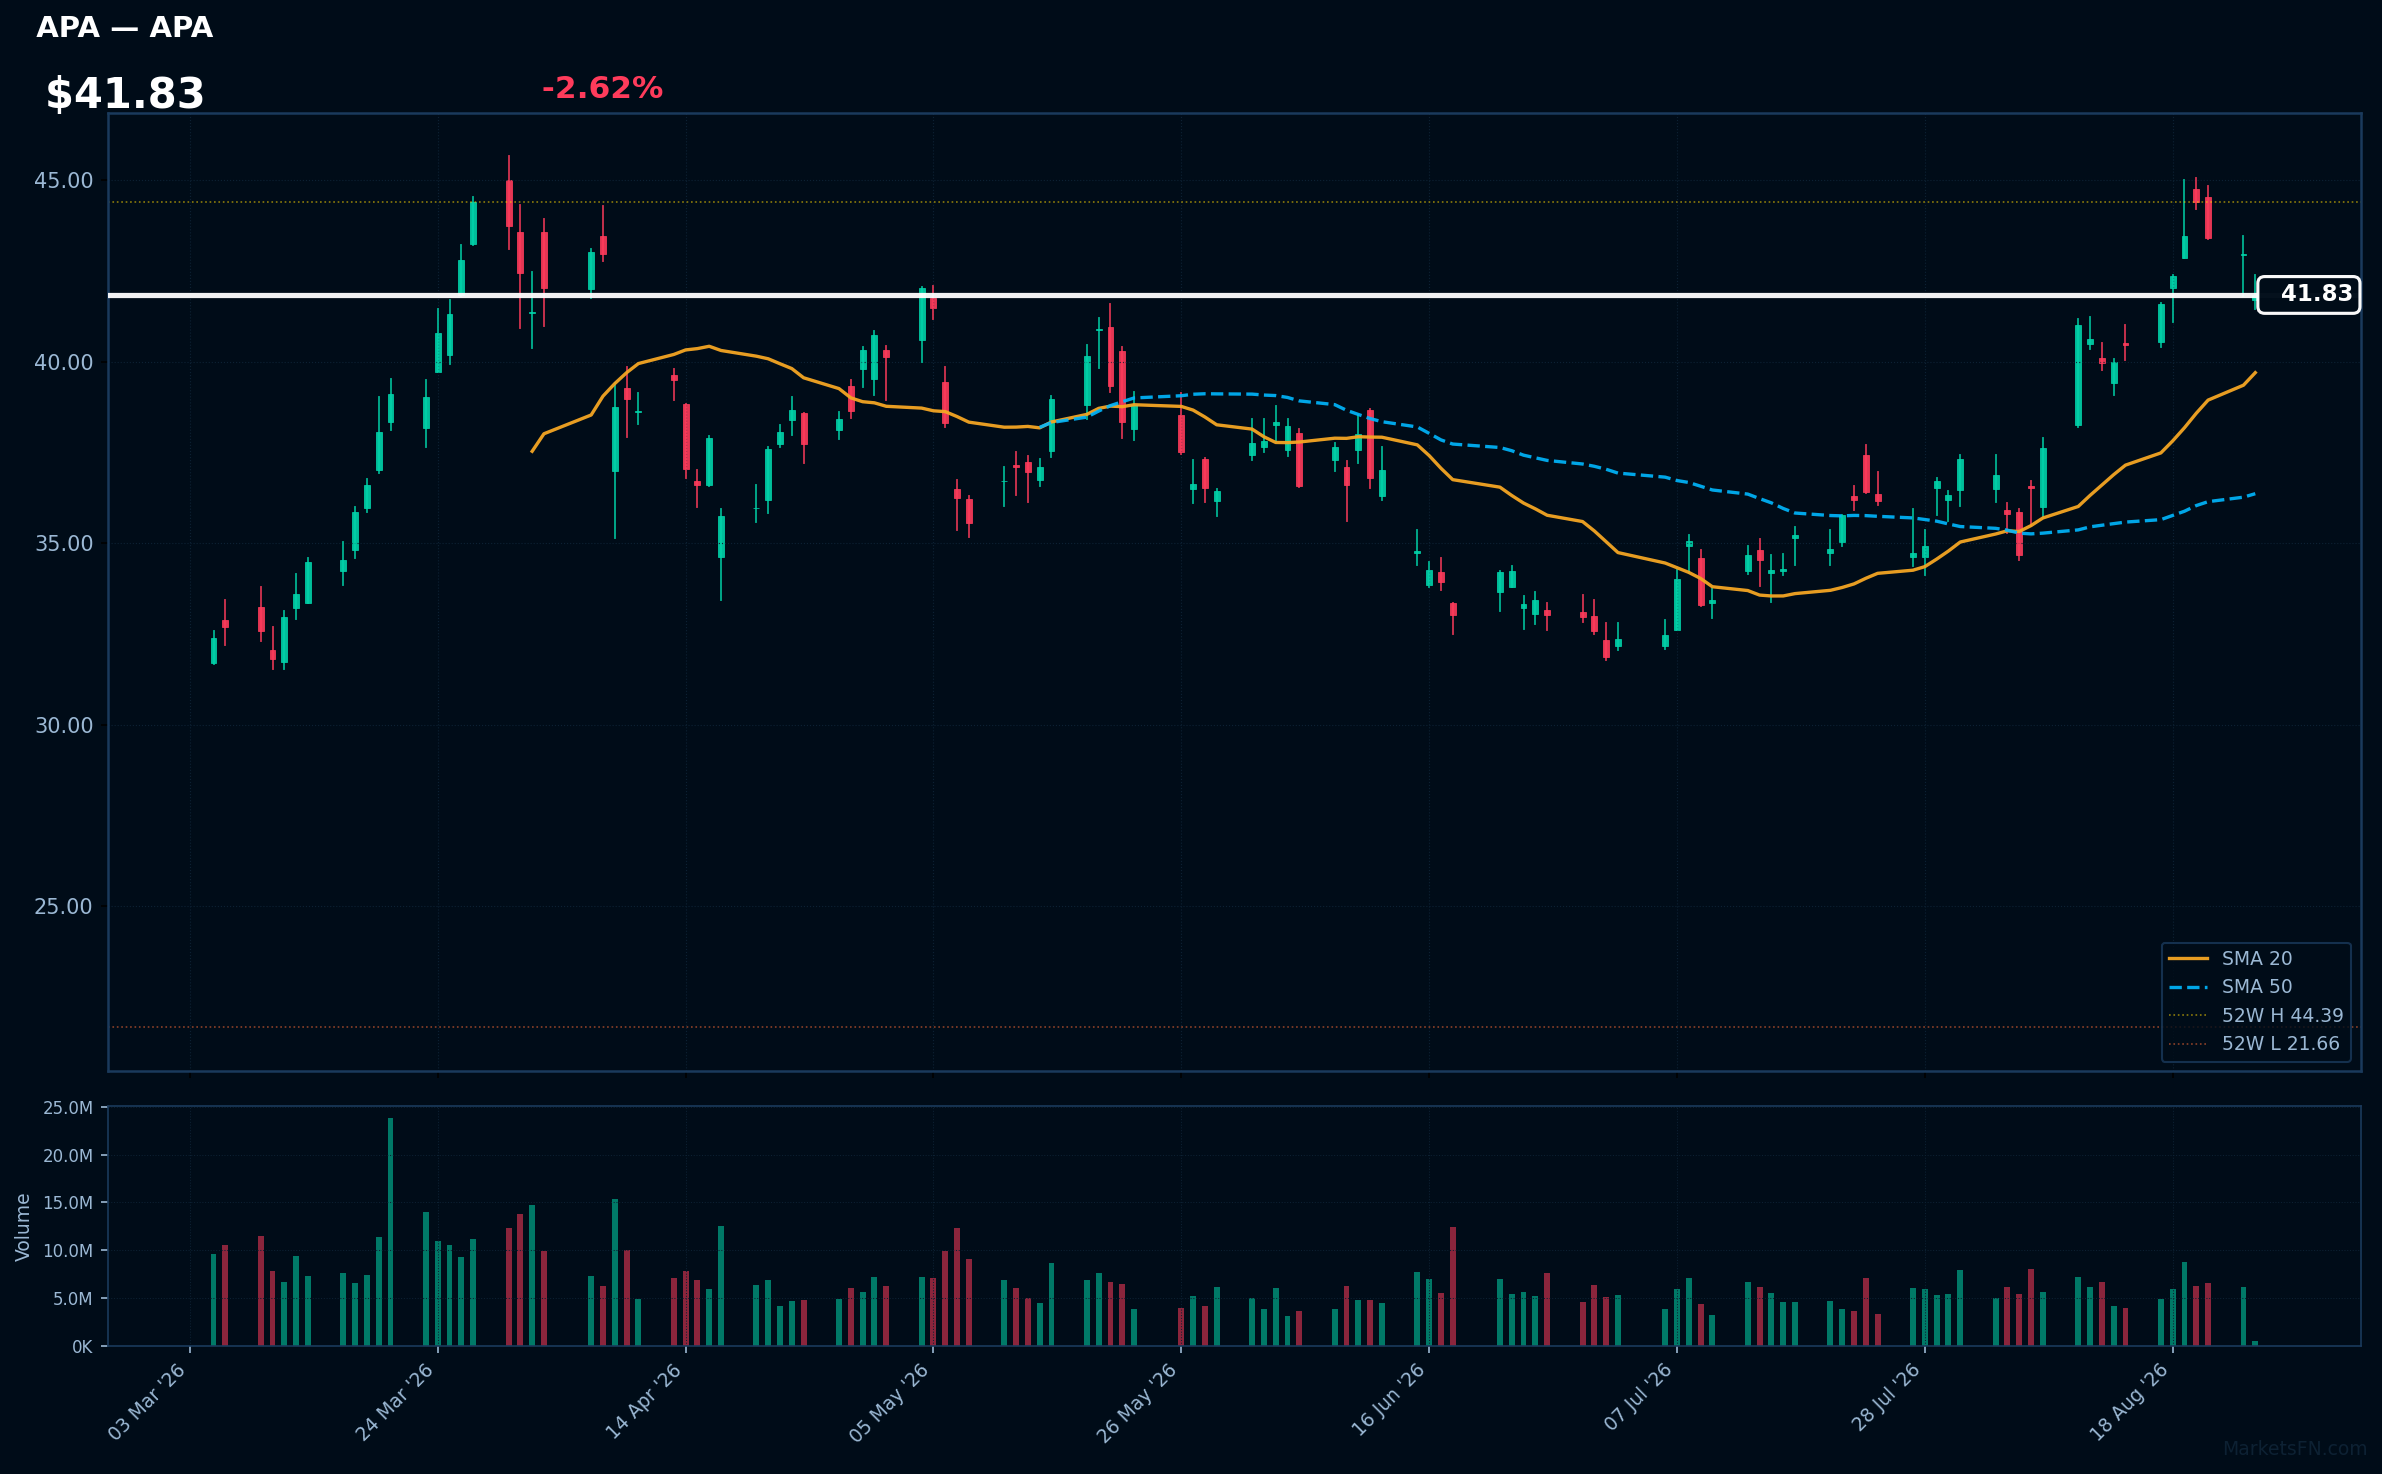
Task: Select the "52W H 44.39" legend entry
Action: pos(2282,1015)
